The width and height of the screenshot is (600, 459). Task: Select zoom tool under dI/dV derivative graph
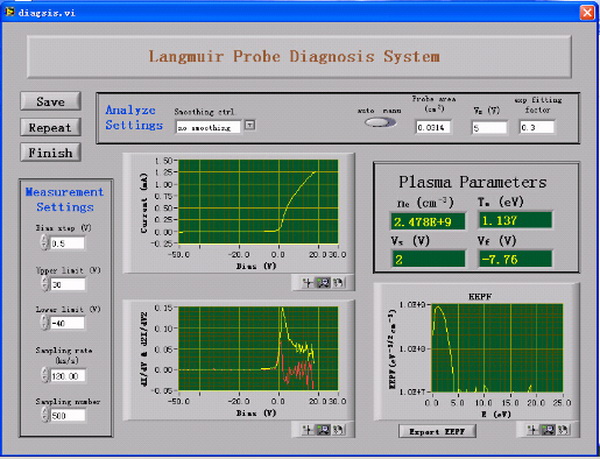(323, 430)
